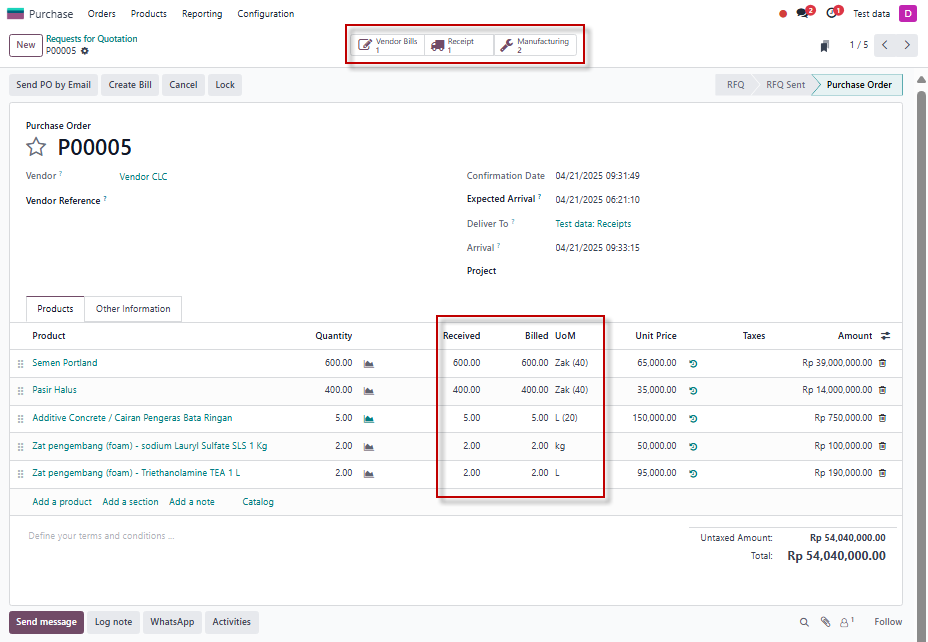Open the Configuration menu
Image resolution: width=928 pixels, height=642 pixels.
[266, 14]
